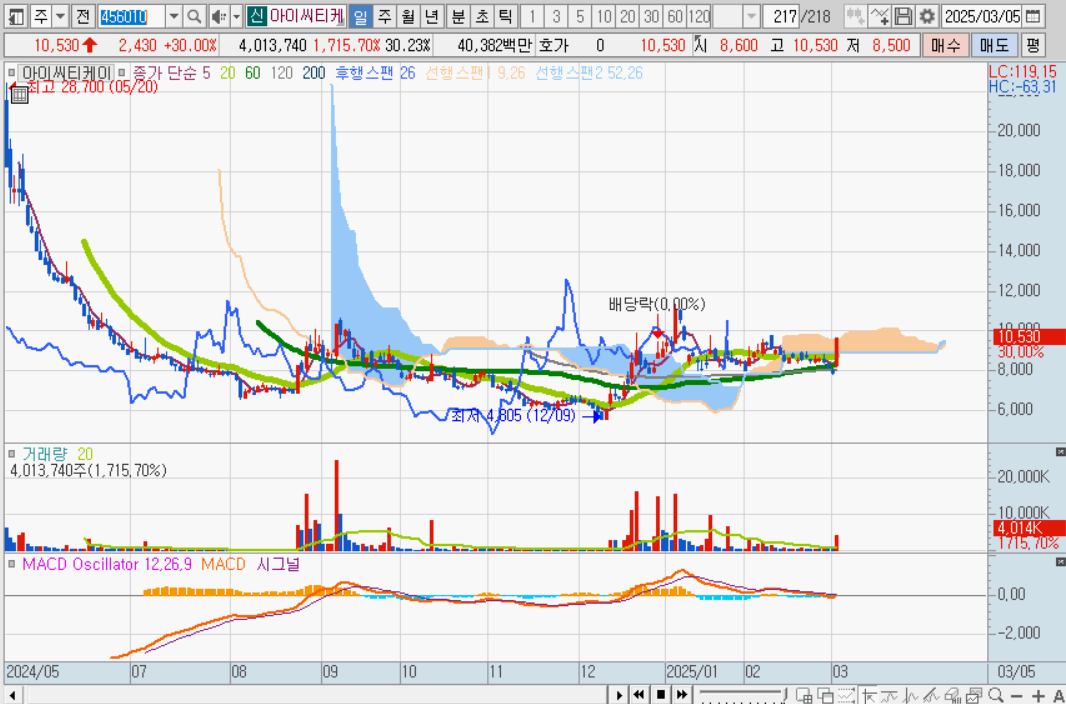Click the 평 button
The width and height of the screenshot is (1066, 704).
click(x=1033, y=46)
